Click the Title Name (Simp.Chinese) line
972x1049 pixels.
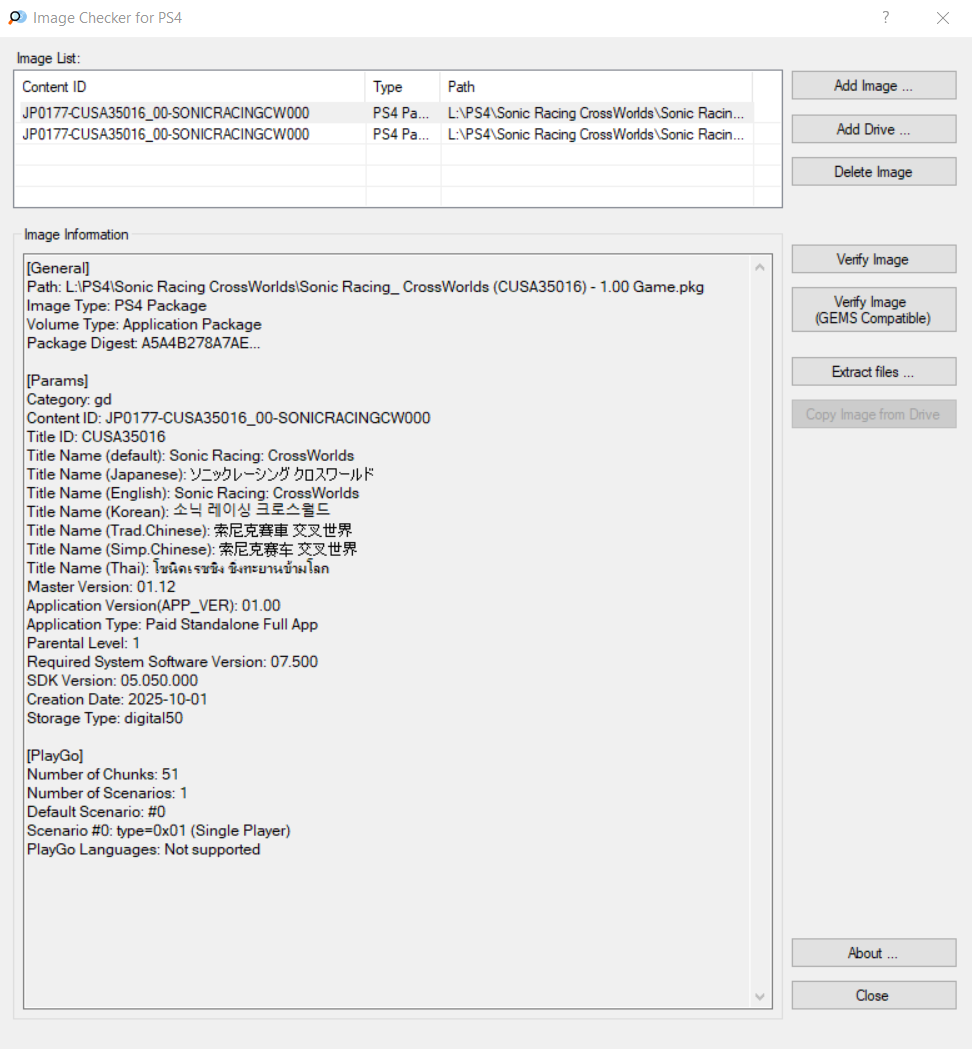(192, 549)
